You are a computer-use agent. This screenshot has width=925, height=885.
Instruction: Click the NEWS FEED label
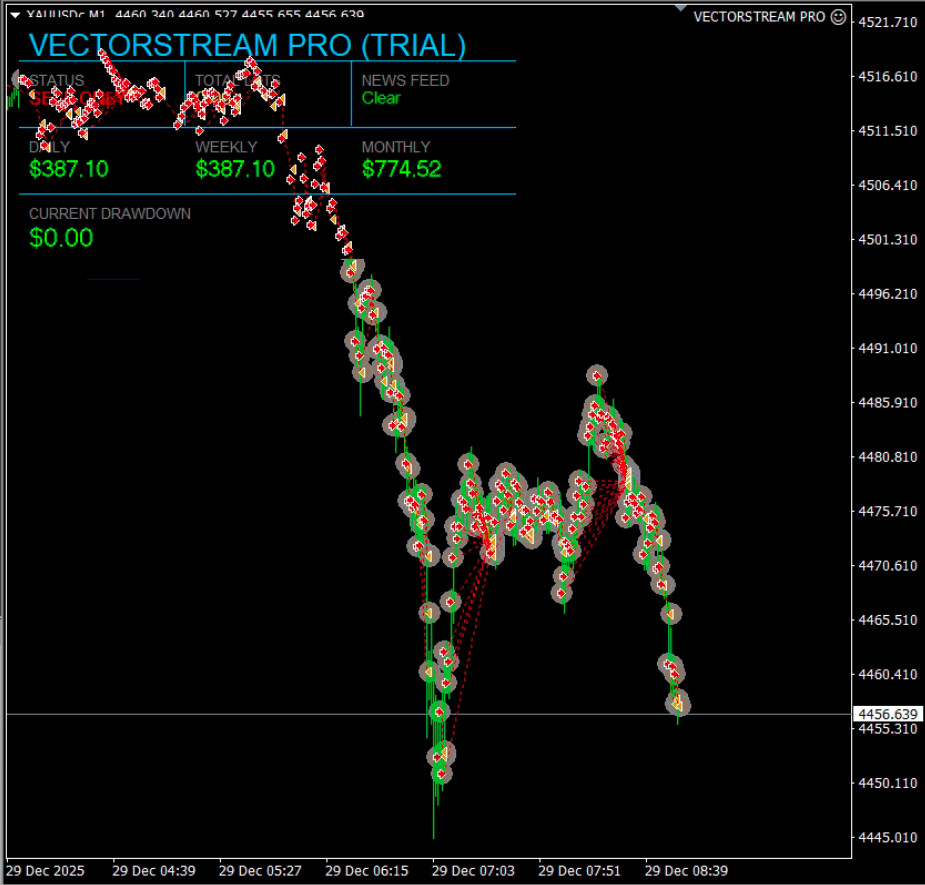(x=405, y=80)
